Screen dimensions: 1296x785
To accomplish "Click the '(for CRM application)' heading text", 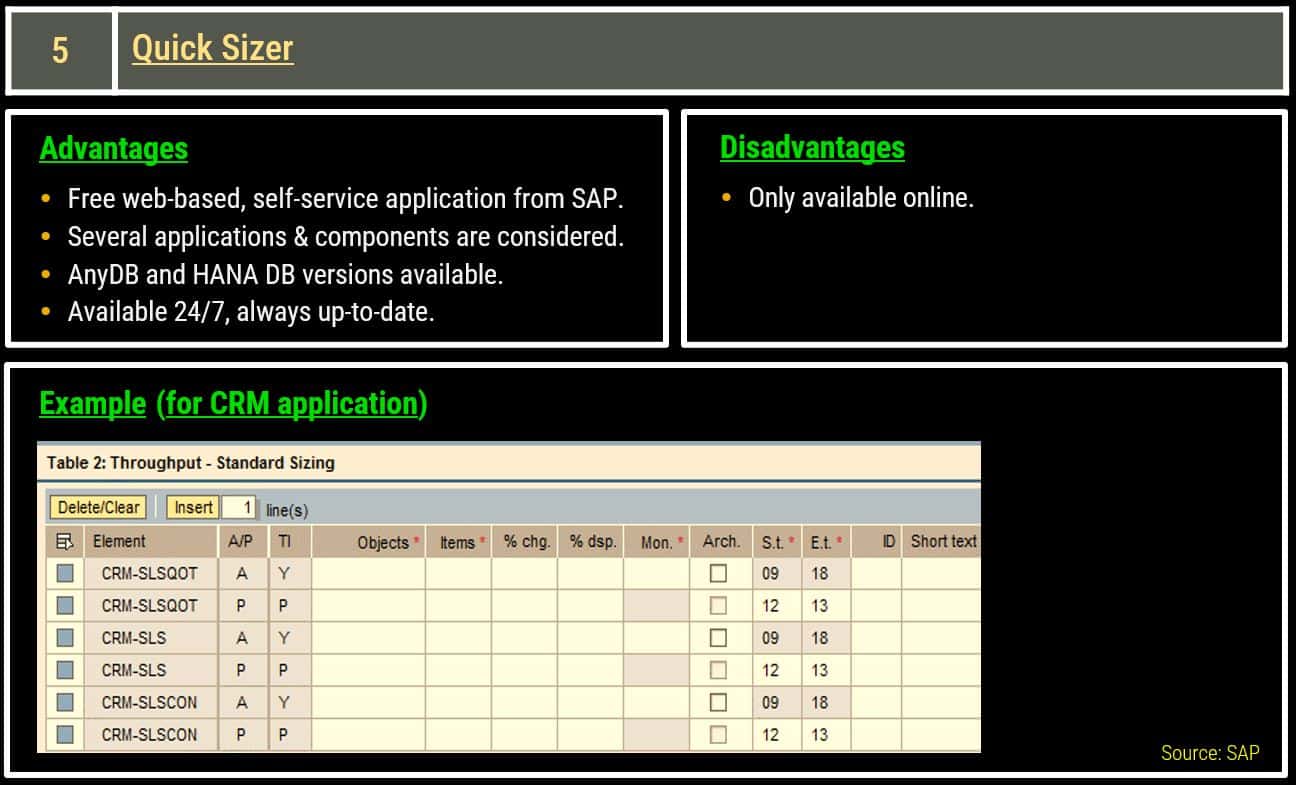I will pyautogui.click(x=292, y=404).
